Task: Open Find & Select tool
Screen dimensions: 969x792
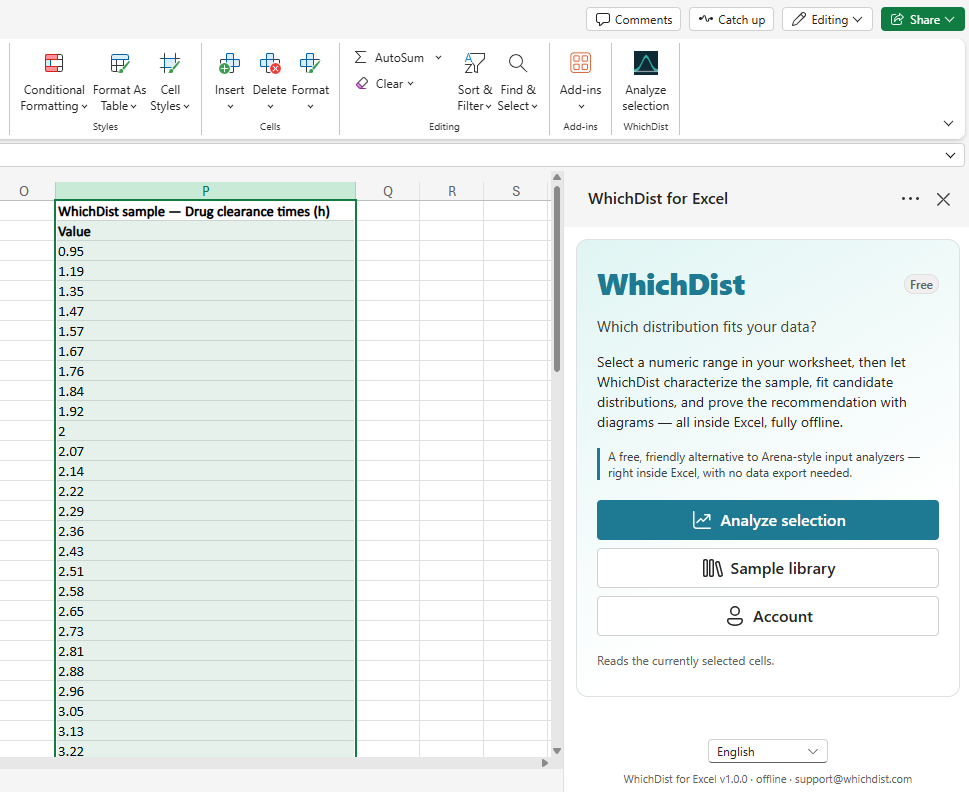Action: 518,82
